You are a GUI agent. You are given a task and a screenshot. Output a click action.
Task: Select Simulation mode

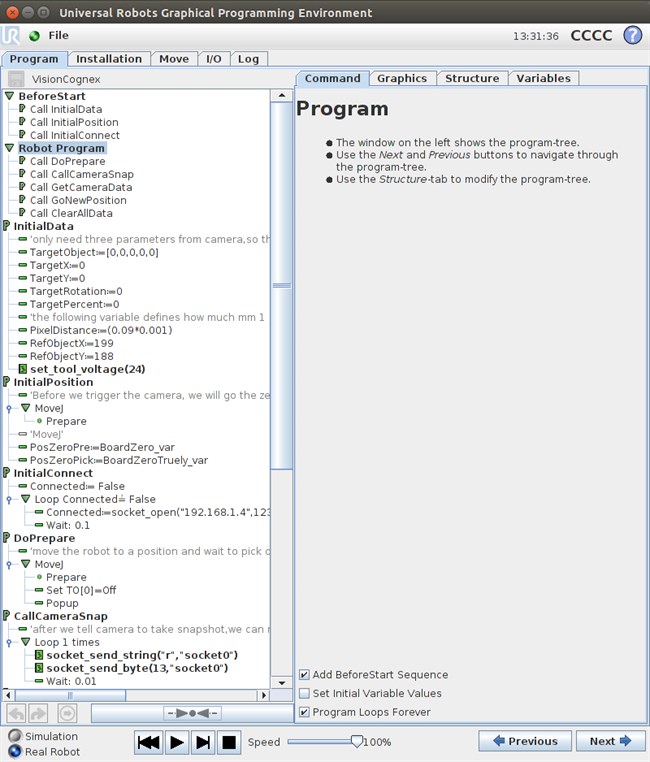click(x=16, y=736)
